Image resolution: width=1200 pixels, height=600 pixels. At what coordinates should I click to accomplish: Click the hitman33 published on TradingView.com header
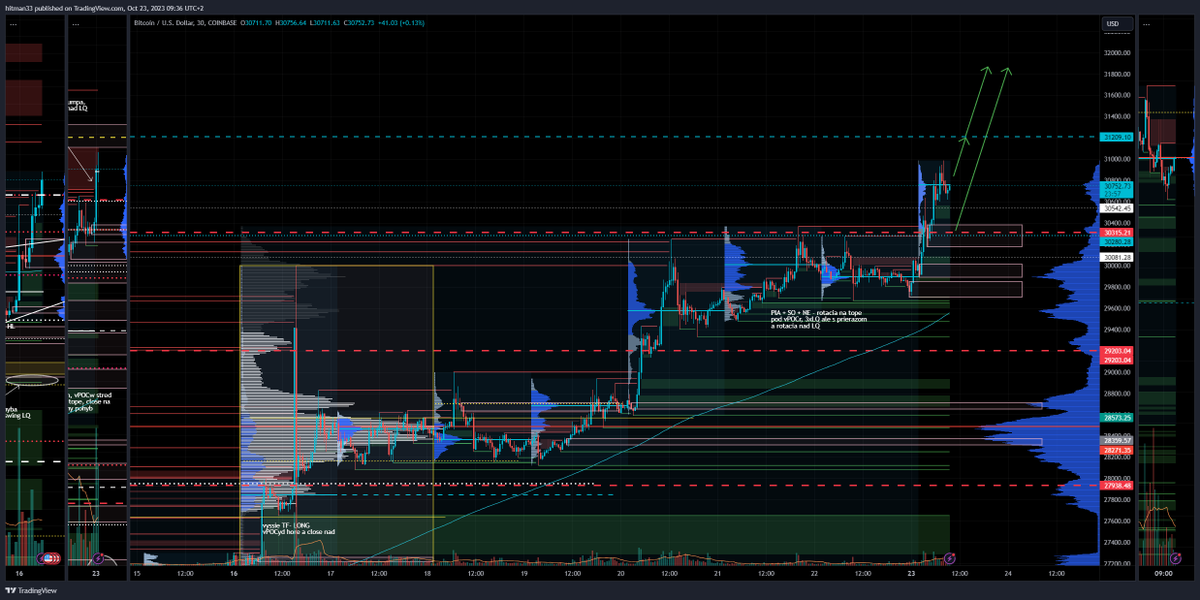click(103, 7)
